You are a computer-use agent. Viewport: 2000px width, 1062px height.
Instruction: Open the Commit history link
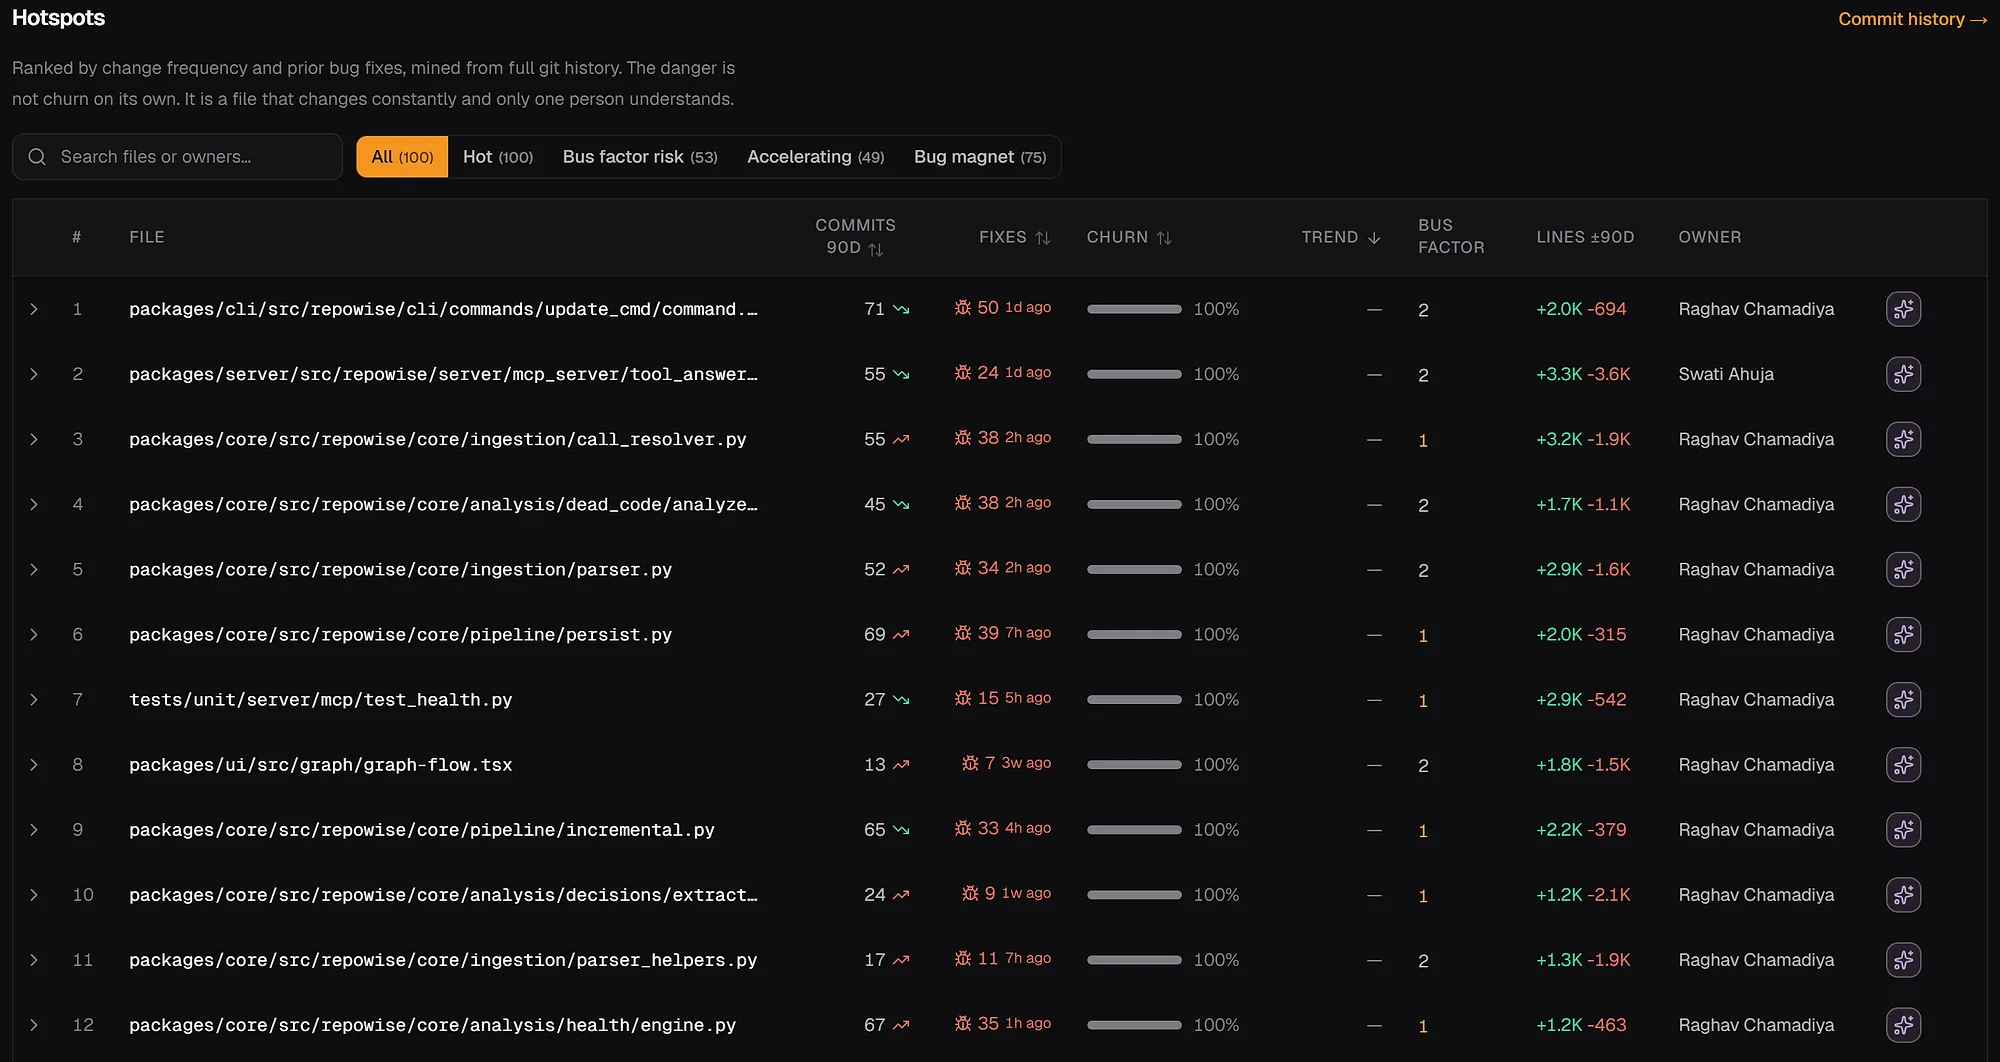[1912, 19]
